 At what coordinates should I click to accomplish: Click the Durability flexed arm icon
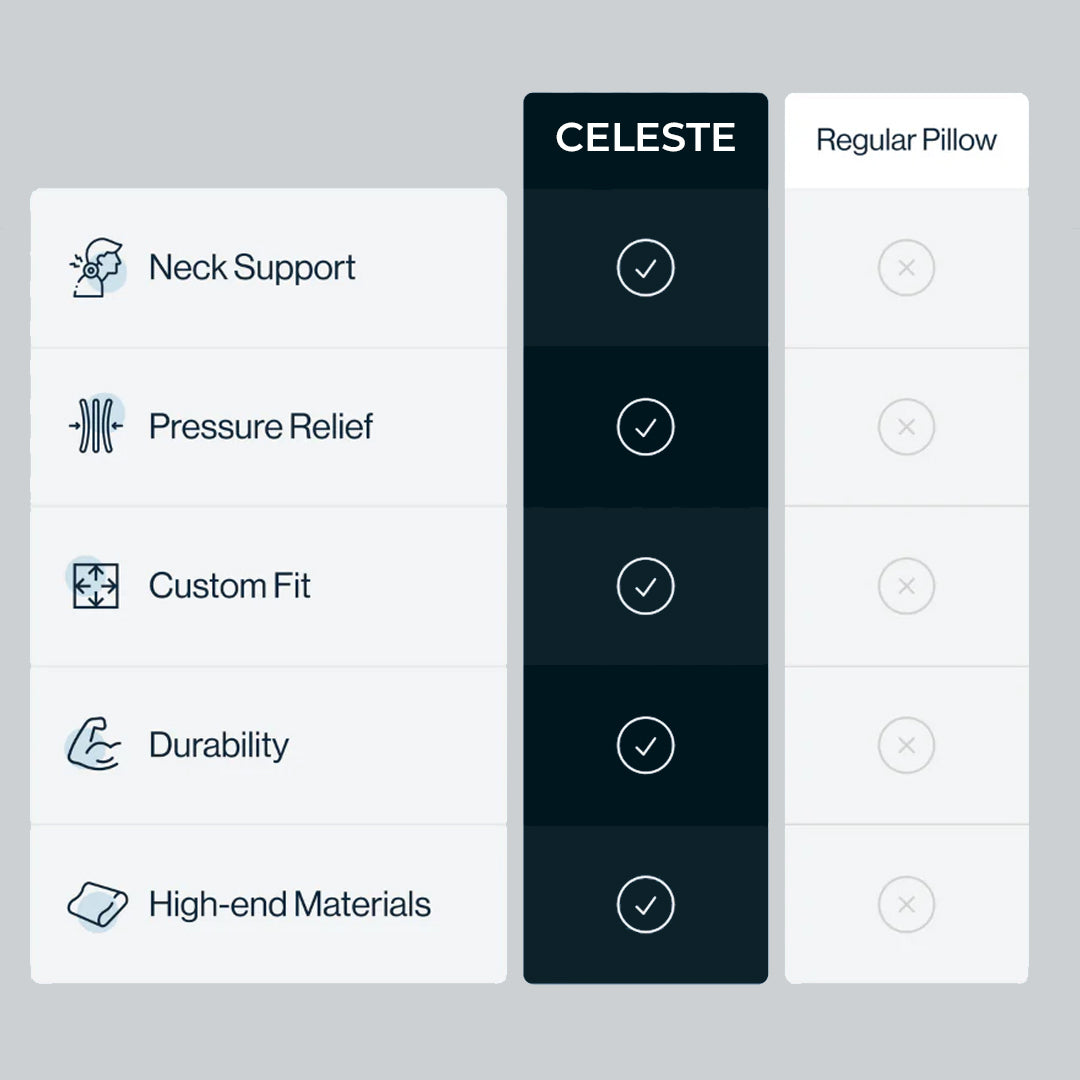click(x=95, y=745)
